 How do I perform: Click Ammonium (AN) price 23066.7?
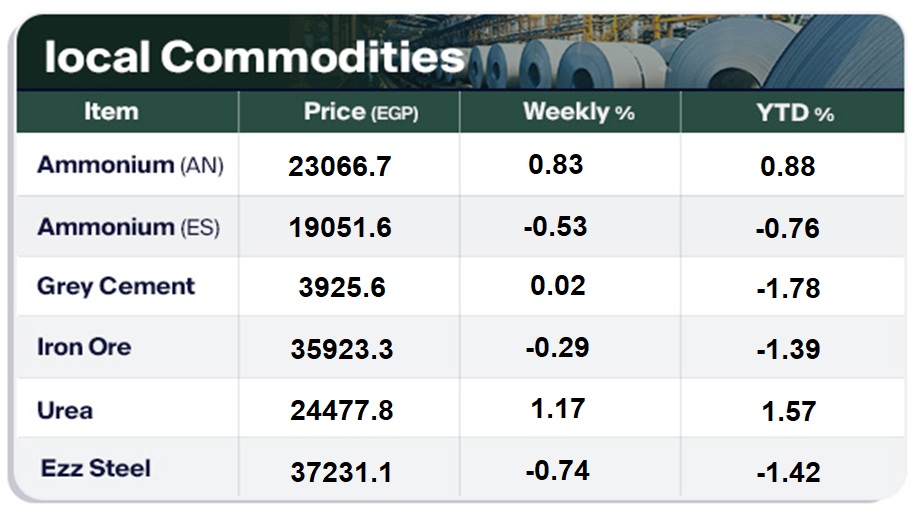(340, 167)
